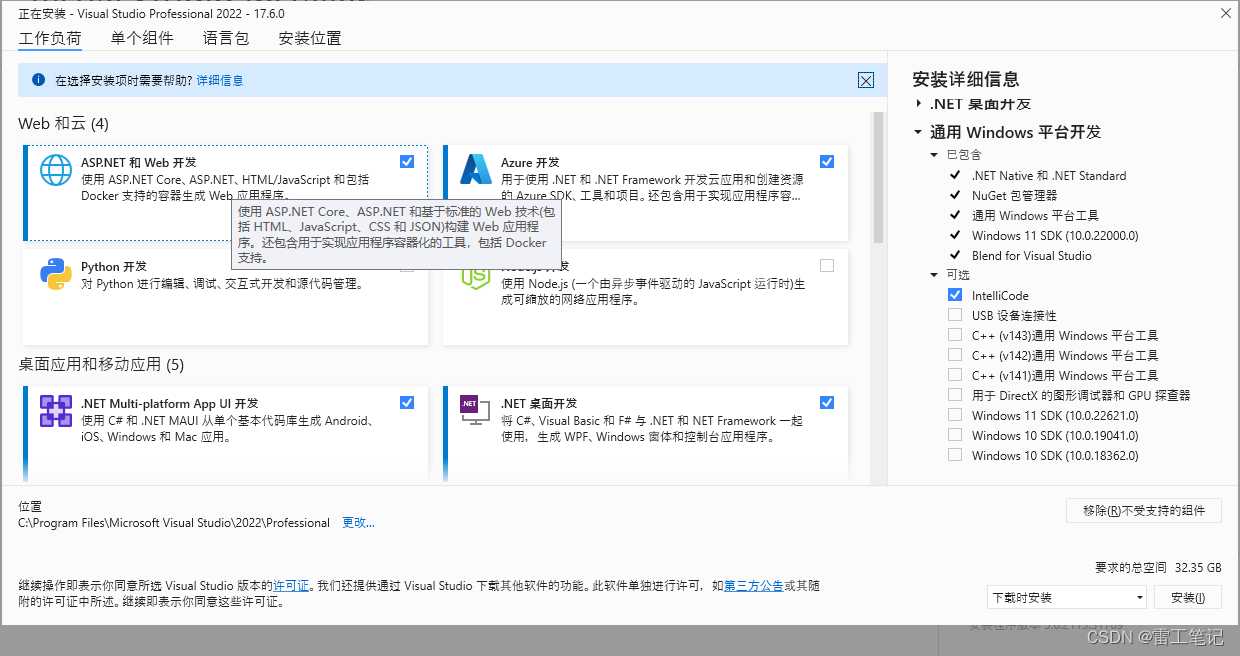Click the workloads list vertical scrollbar

click(x=878, y=178)
